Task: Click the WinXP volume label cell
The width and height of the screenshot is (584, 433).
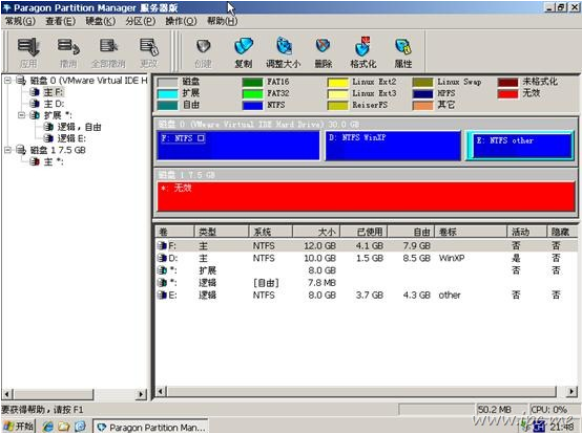Action: [451, 258]
